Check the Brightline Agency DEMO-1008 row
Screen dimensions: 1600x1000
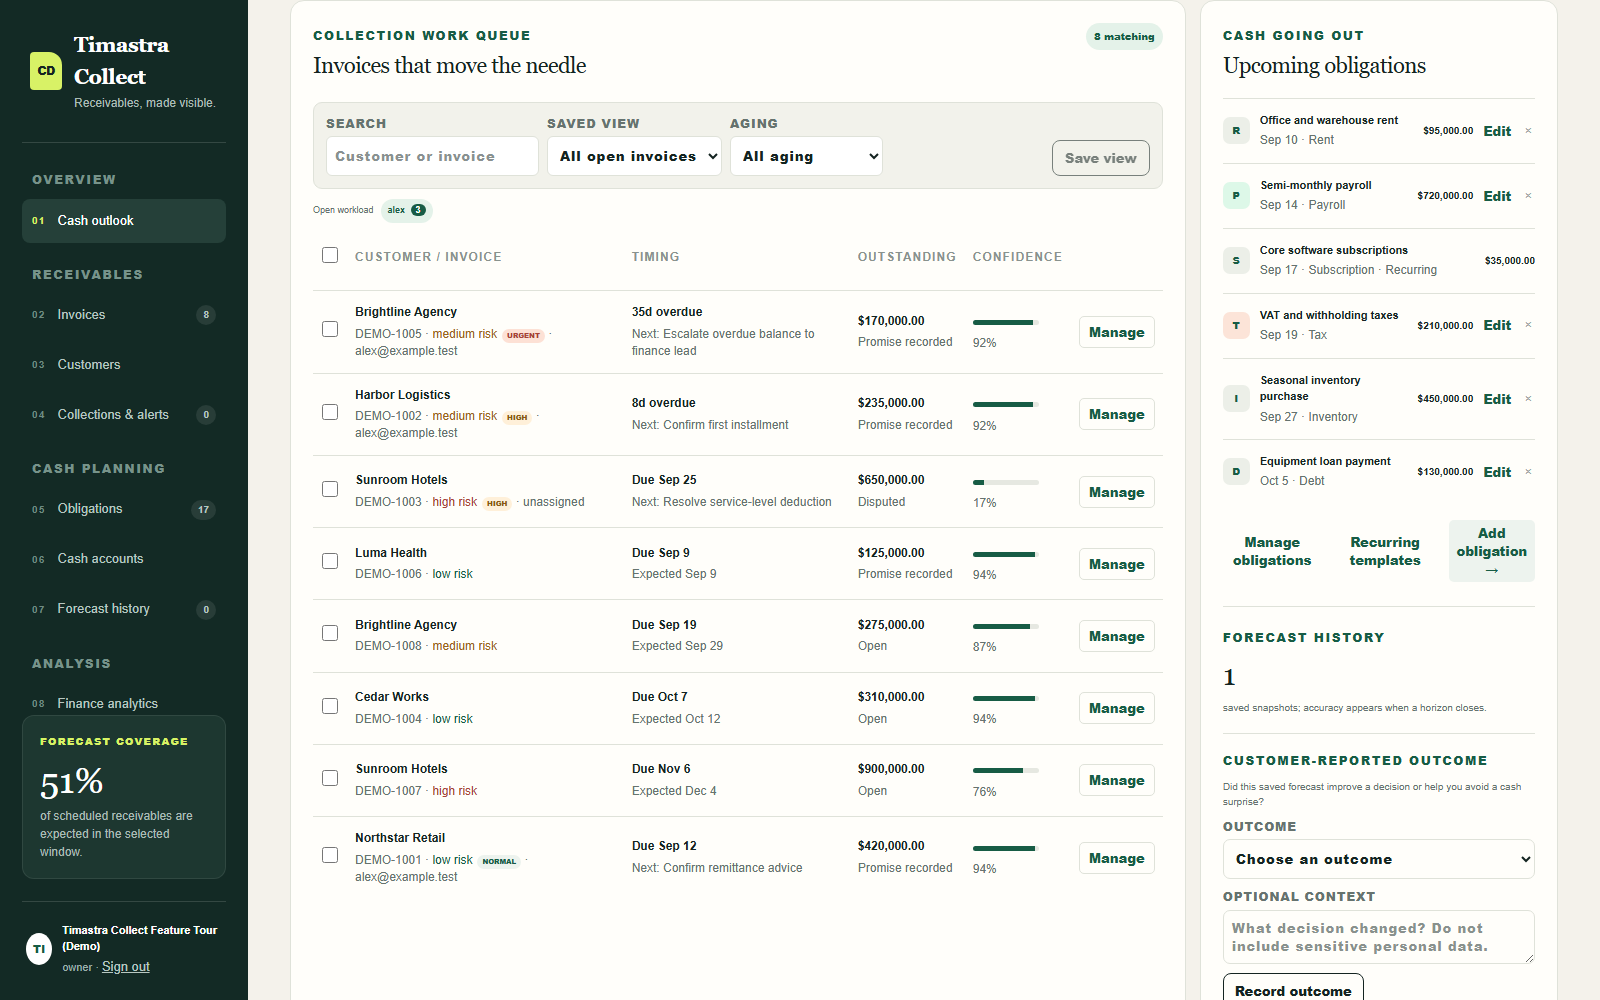click(330, 633)
